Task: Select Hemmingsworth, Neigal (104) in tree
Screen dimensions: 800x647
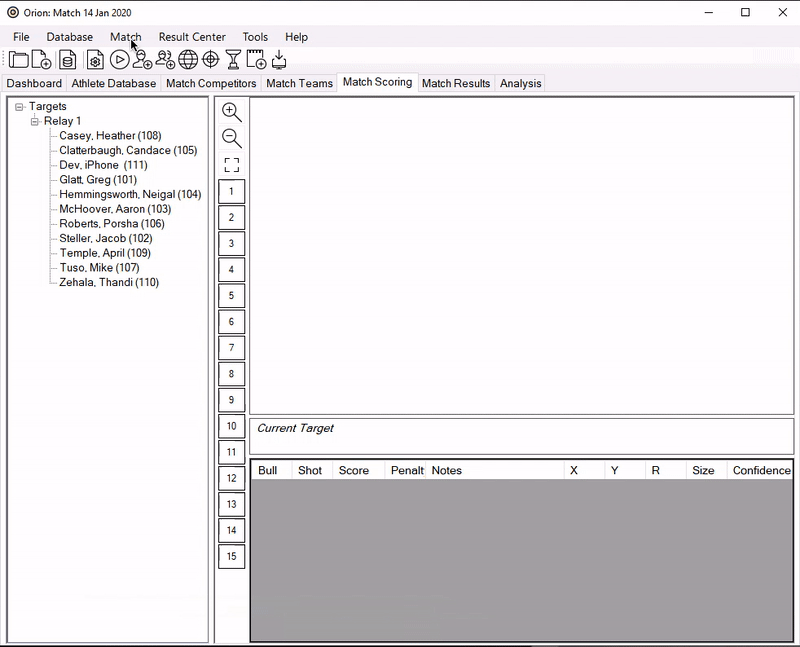Action: pyautogui.click(x=130, y=194)
